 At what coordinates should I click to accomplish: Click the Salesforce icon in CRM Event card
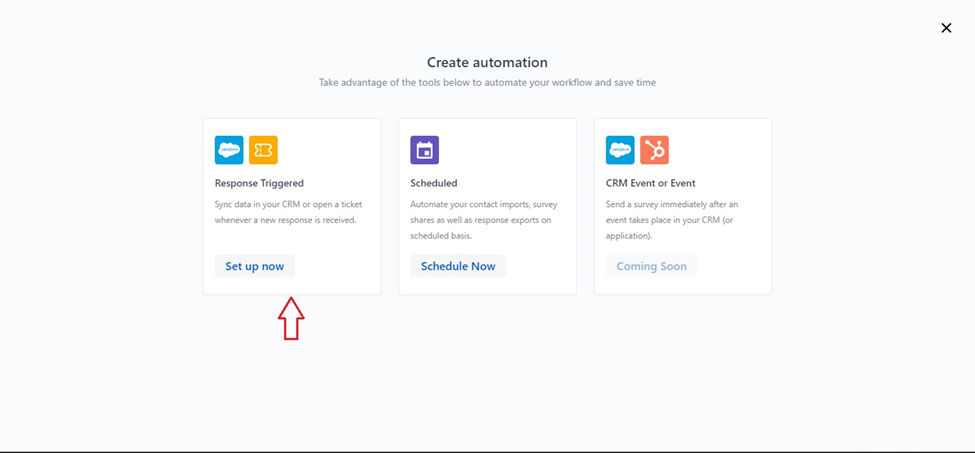(x=620, y=150)
